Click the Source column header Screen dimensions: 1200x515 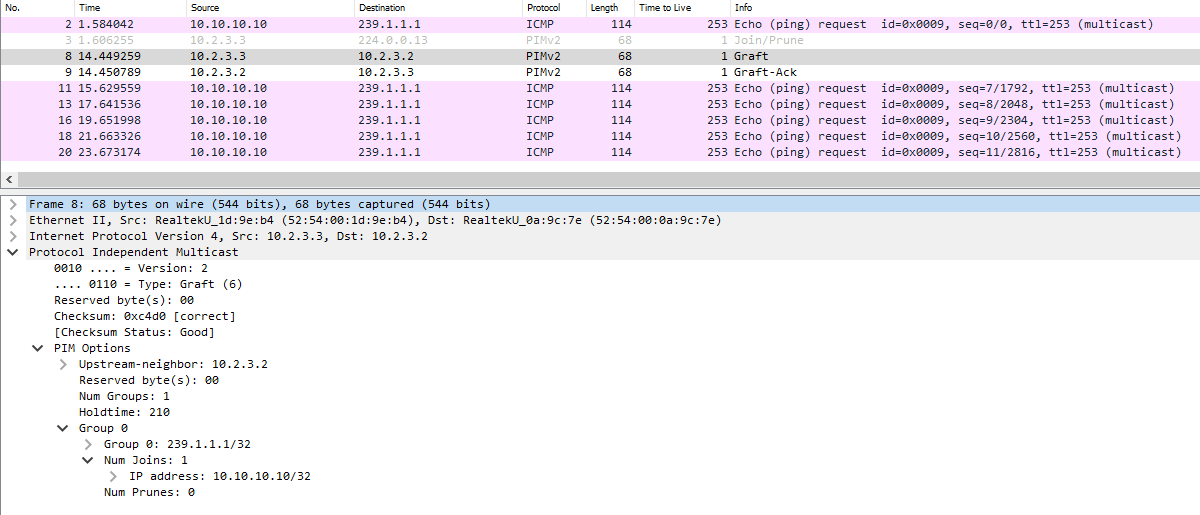(x=206, y=7)
